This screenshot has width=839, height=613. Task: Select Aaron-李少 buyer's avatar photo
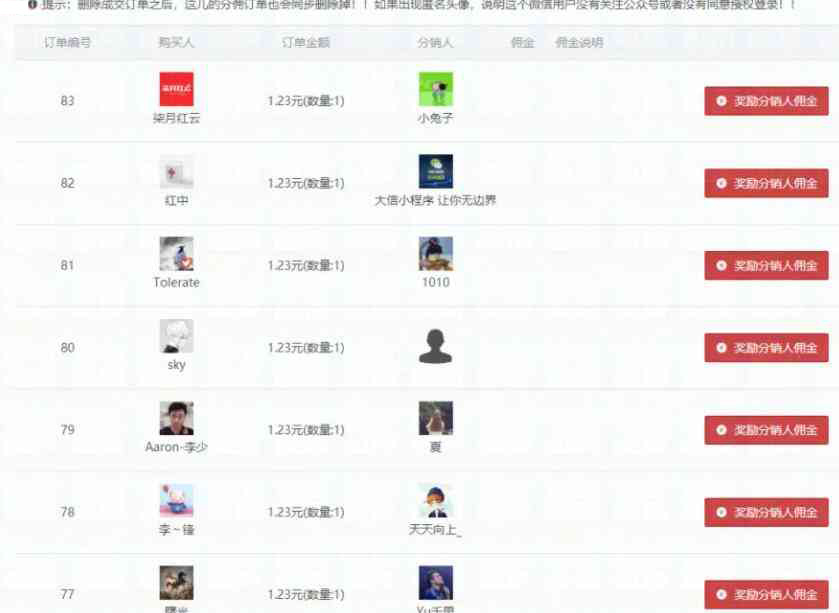coord(177,418)
